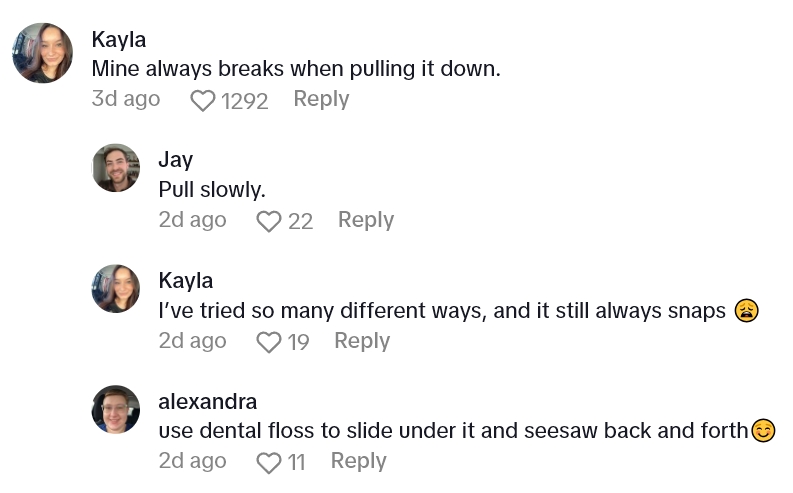Reply to Kayla's top comment
This screenshot has height=493, width=793.
[x=321, y=99]
